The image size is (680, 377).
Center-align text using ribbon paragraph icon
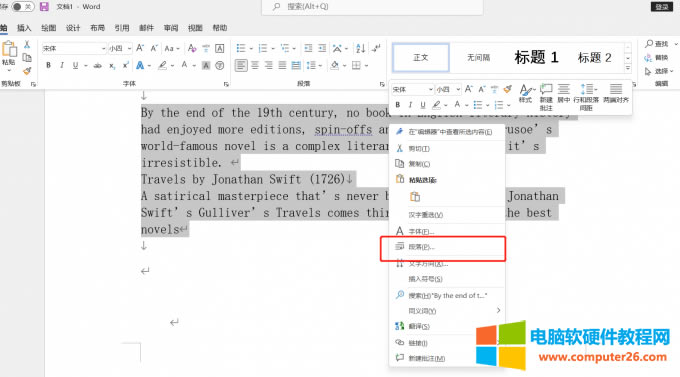coord(255,65)
